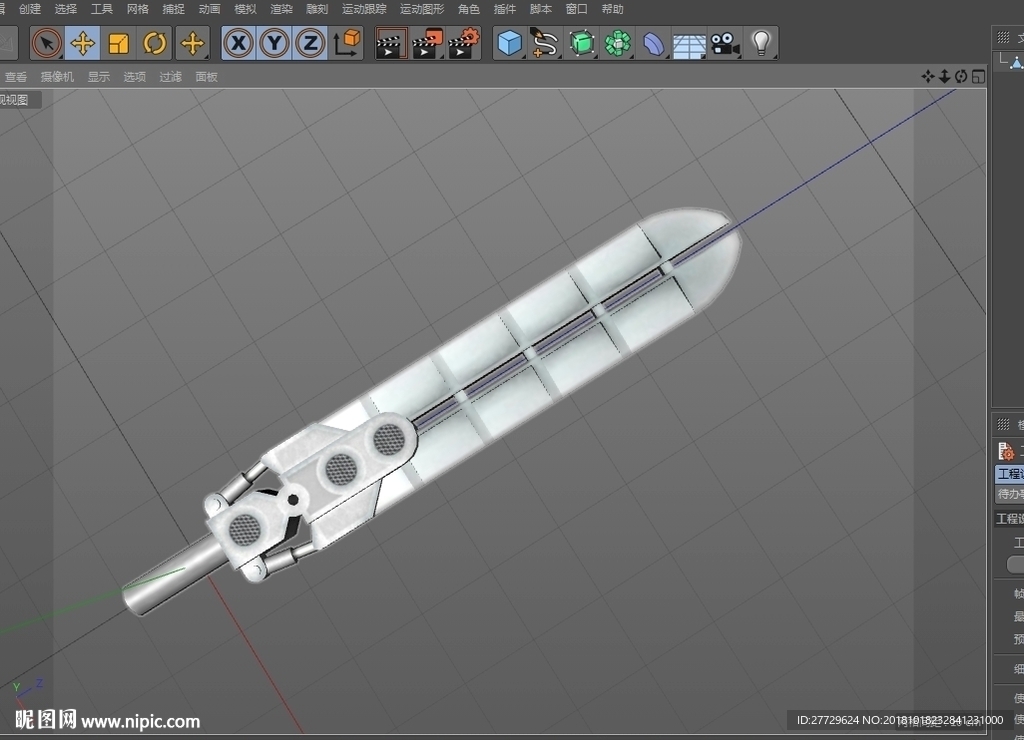Open the 运动跟踪 menu
The height and width of the screenshot is (740, 1024).
(364, 9)
